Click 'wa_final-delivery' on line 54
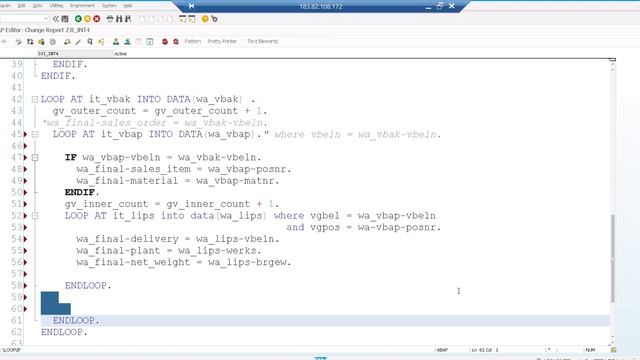 tap(127, 239)
